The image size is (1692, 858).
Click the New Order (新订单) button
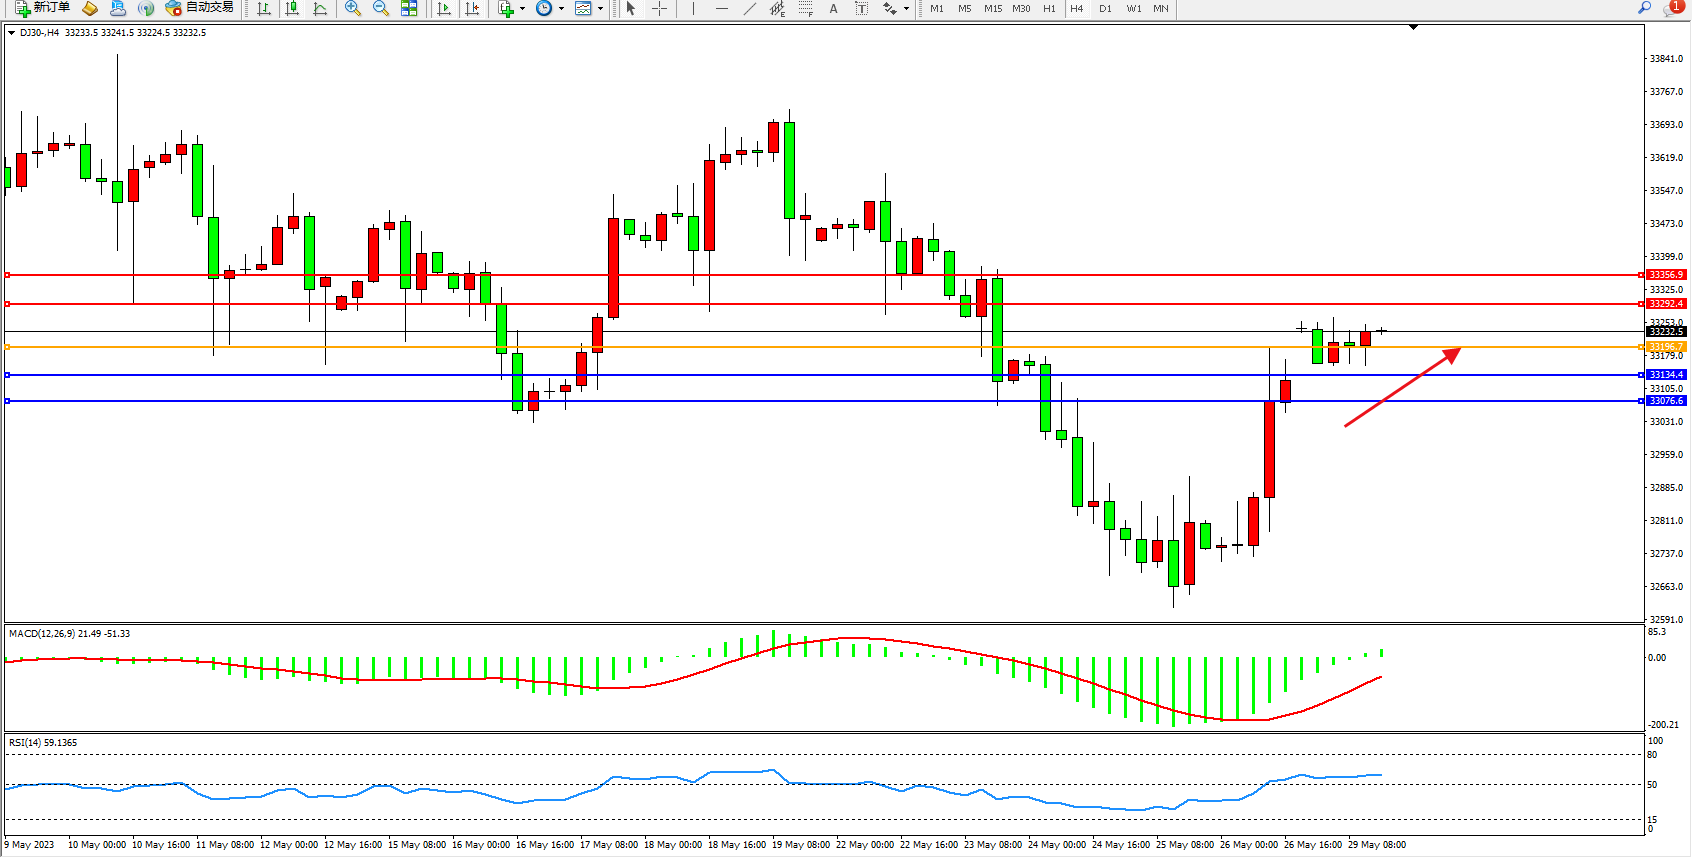click(42, 8)
